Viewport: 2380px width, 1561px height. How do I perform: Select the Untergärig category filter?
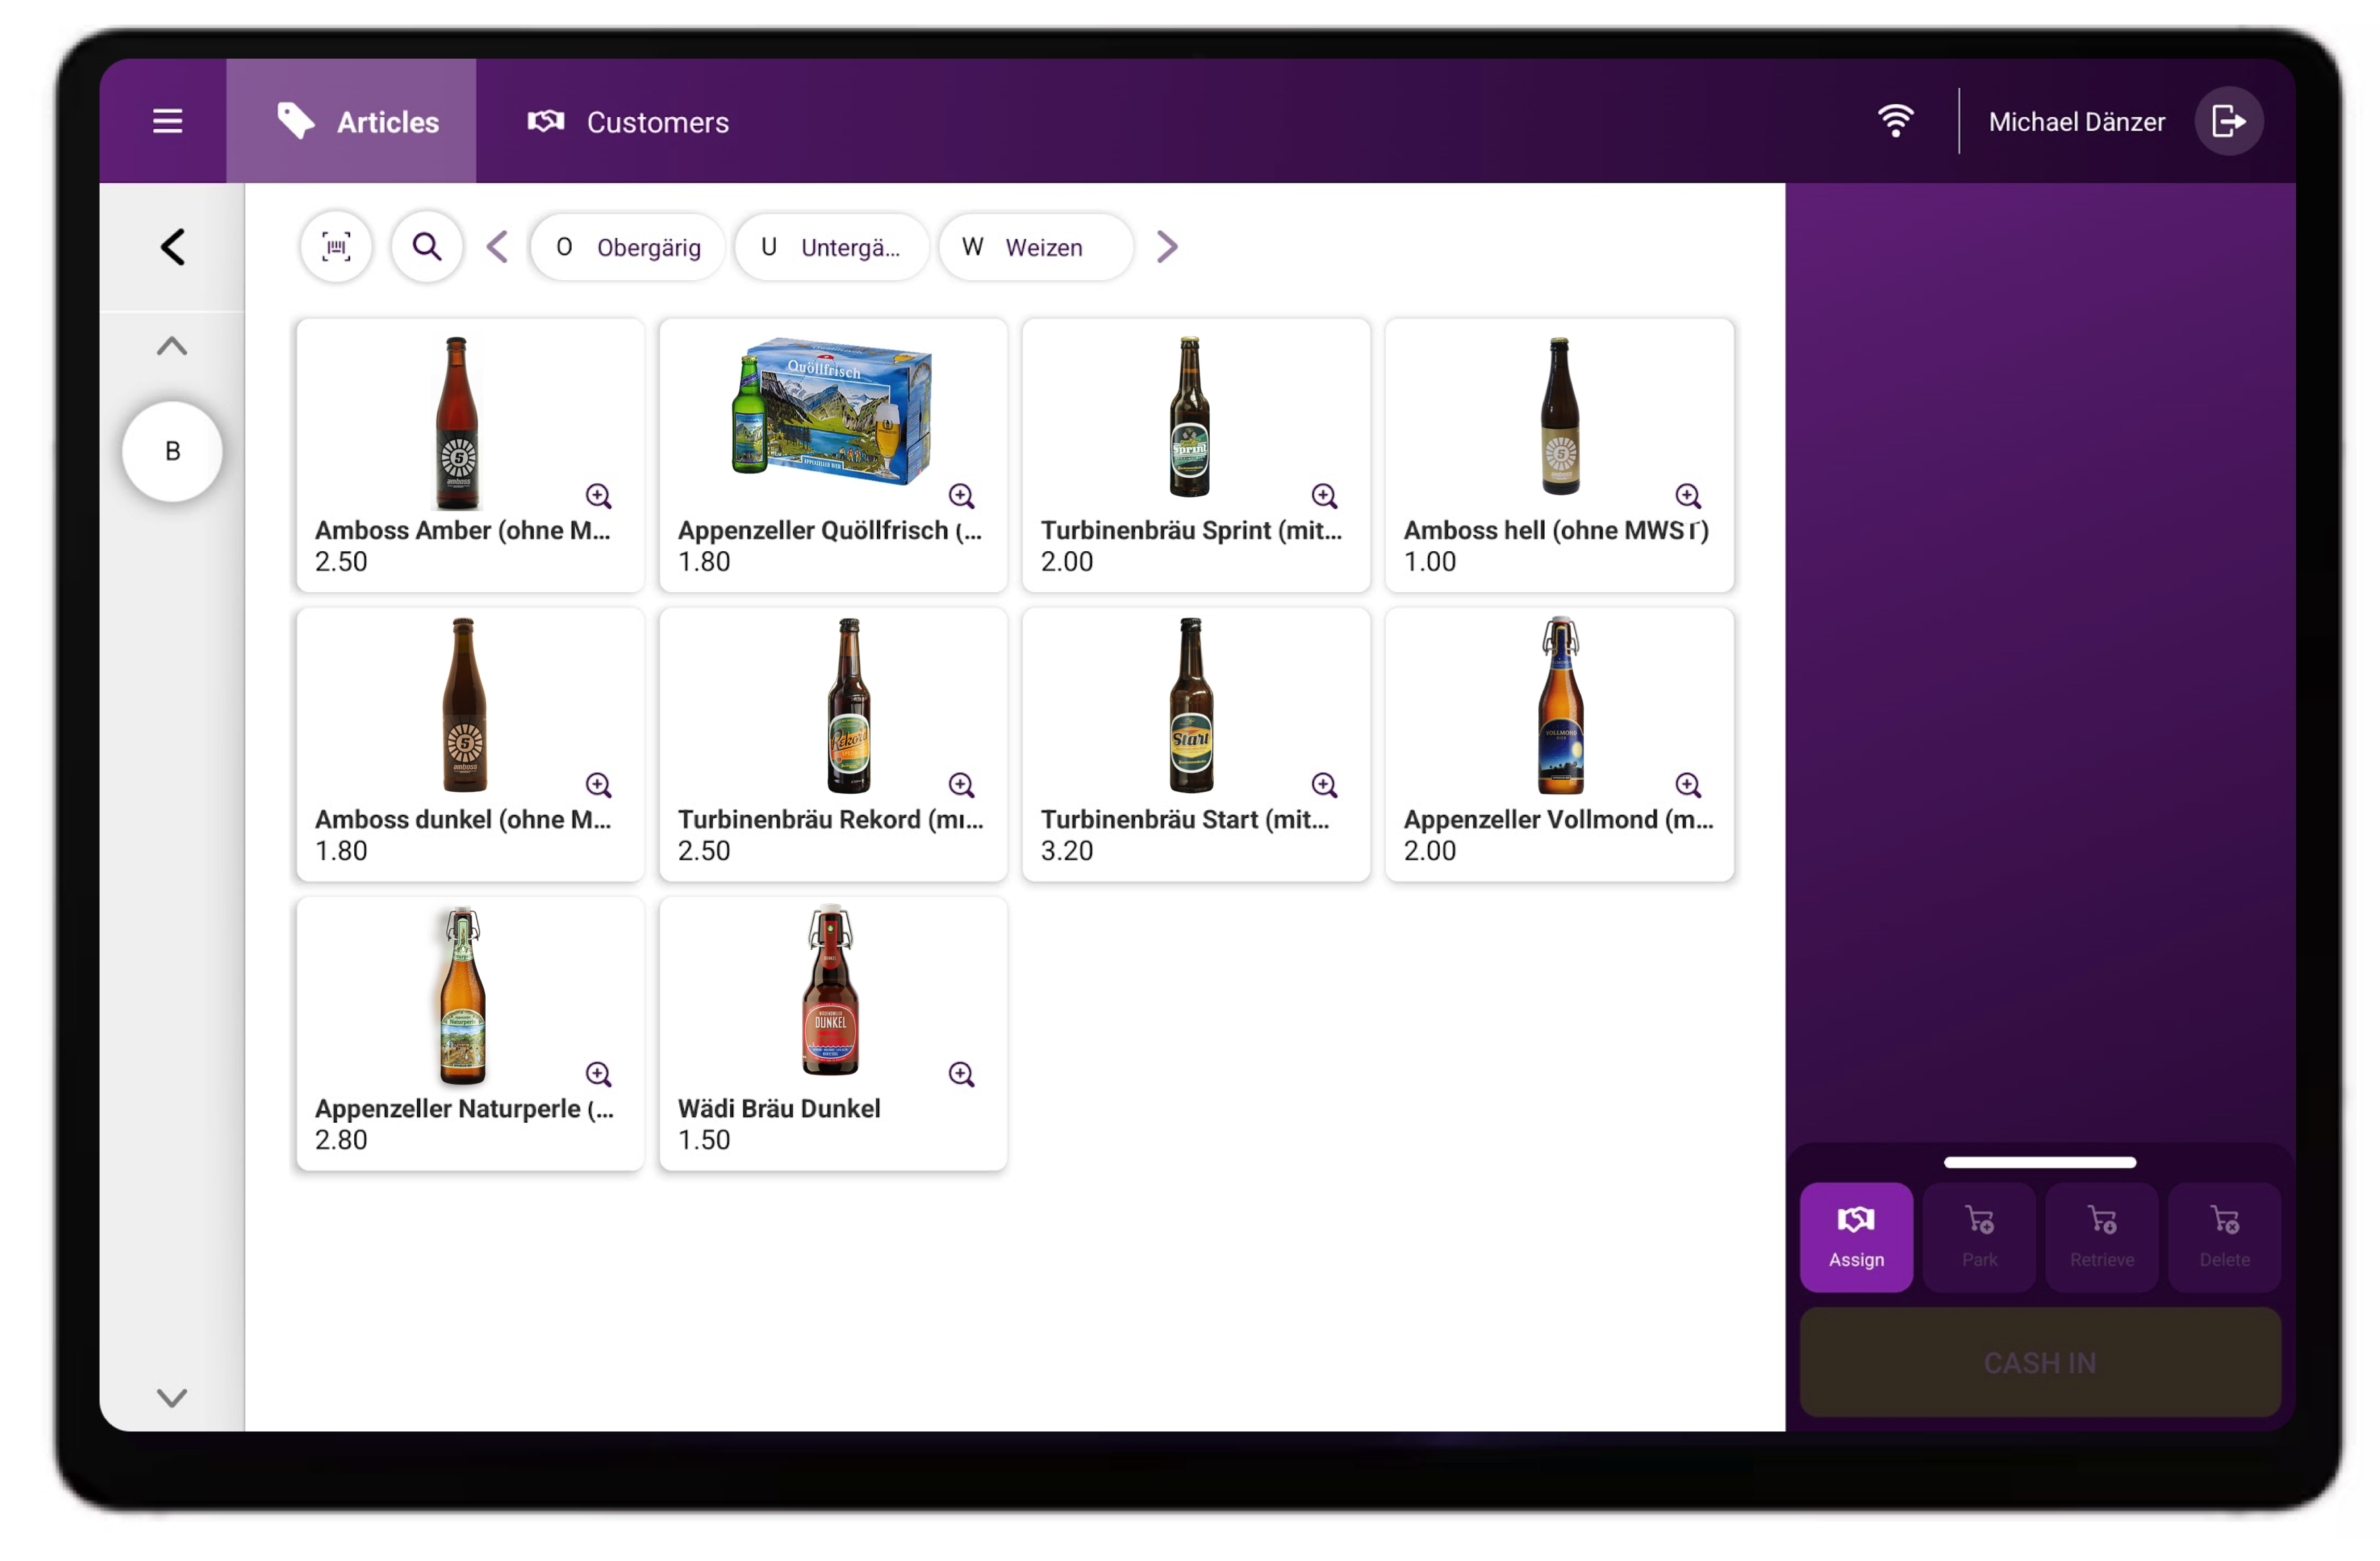click(831, 247)
